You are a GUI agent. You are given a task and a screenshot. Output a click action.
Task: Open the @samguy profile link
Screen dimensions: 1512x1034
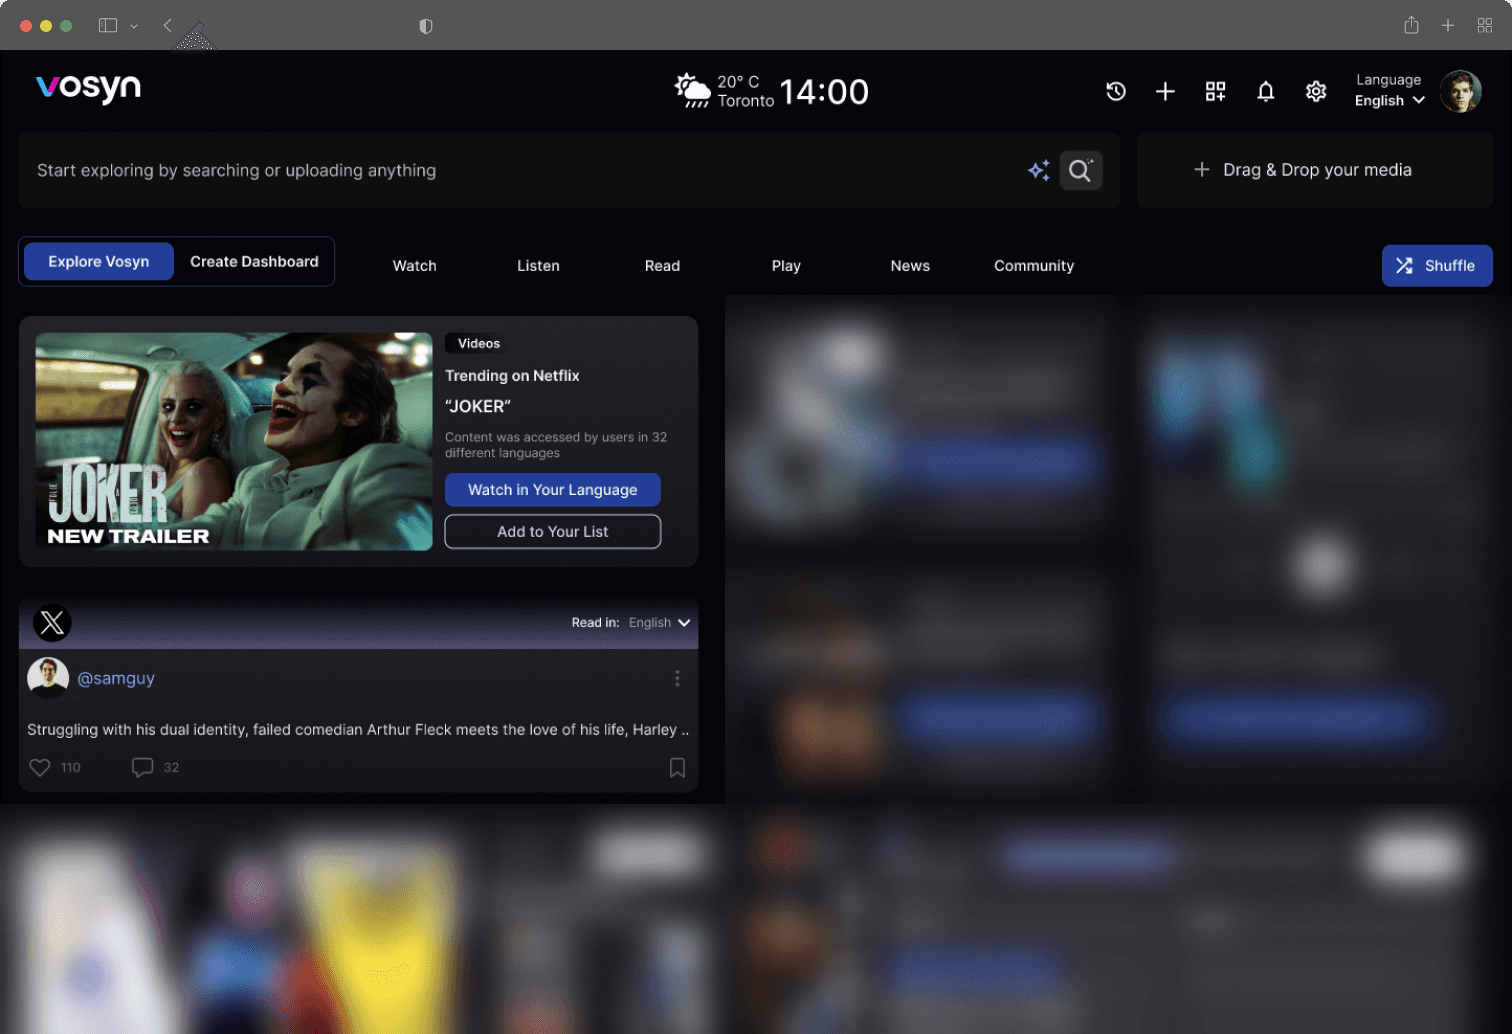pos(116,678)
